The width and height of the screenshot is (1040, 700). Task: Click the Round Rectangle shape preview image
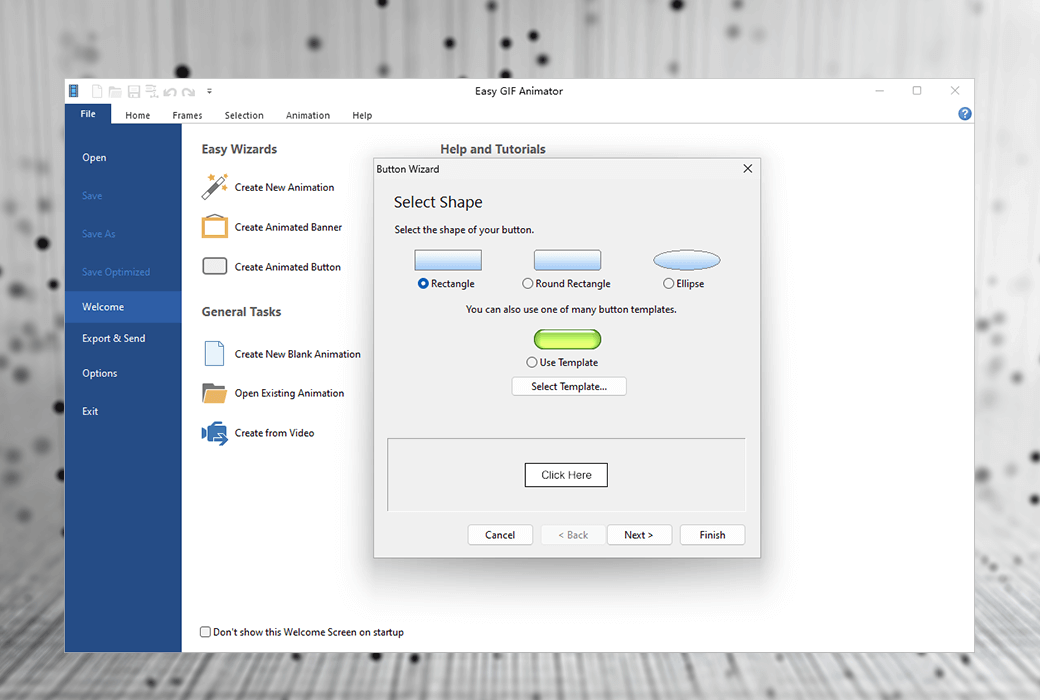pyautogui.click(x=567, y=259)
